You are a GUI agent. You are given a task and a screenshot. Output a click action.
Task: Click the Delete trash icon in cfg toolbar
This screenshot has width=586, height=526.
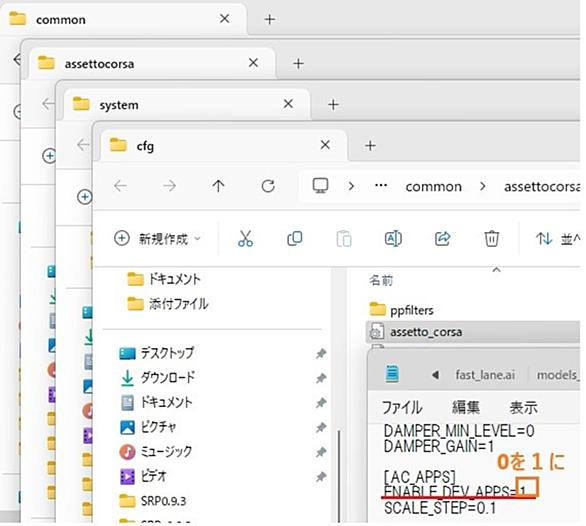pyautogui.click(x=491, y=239)
